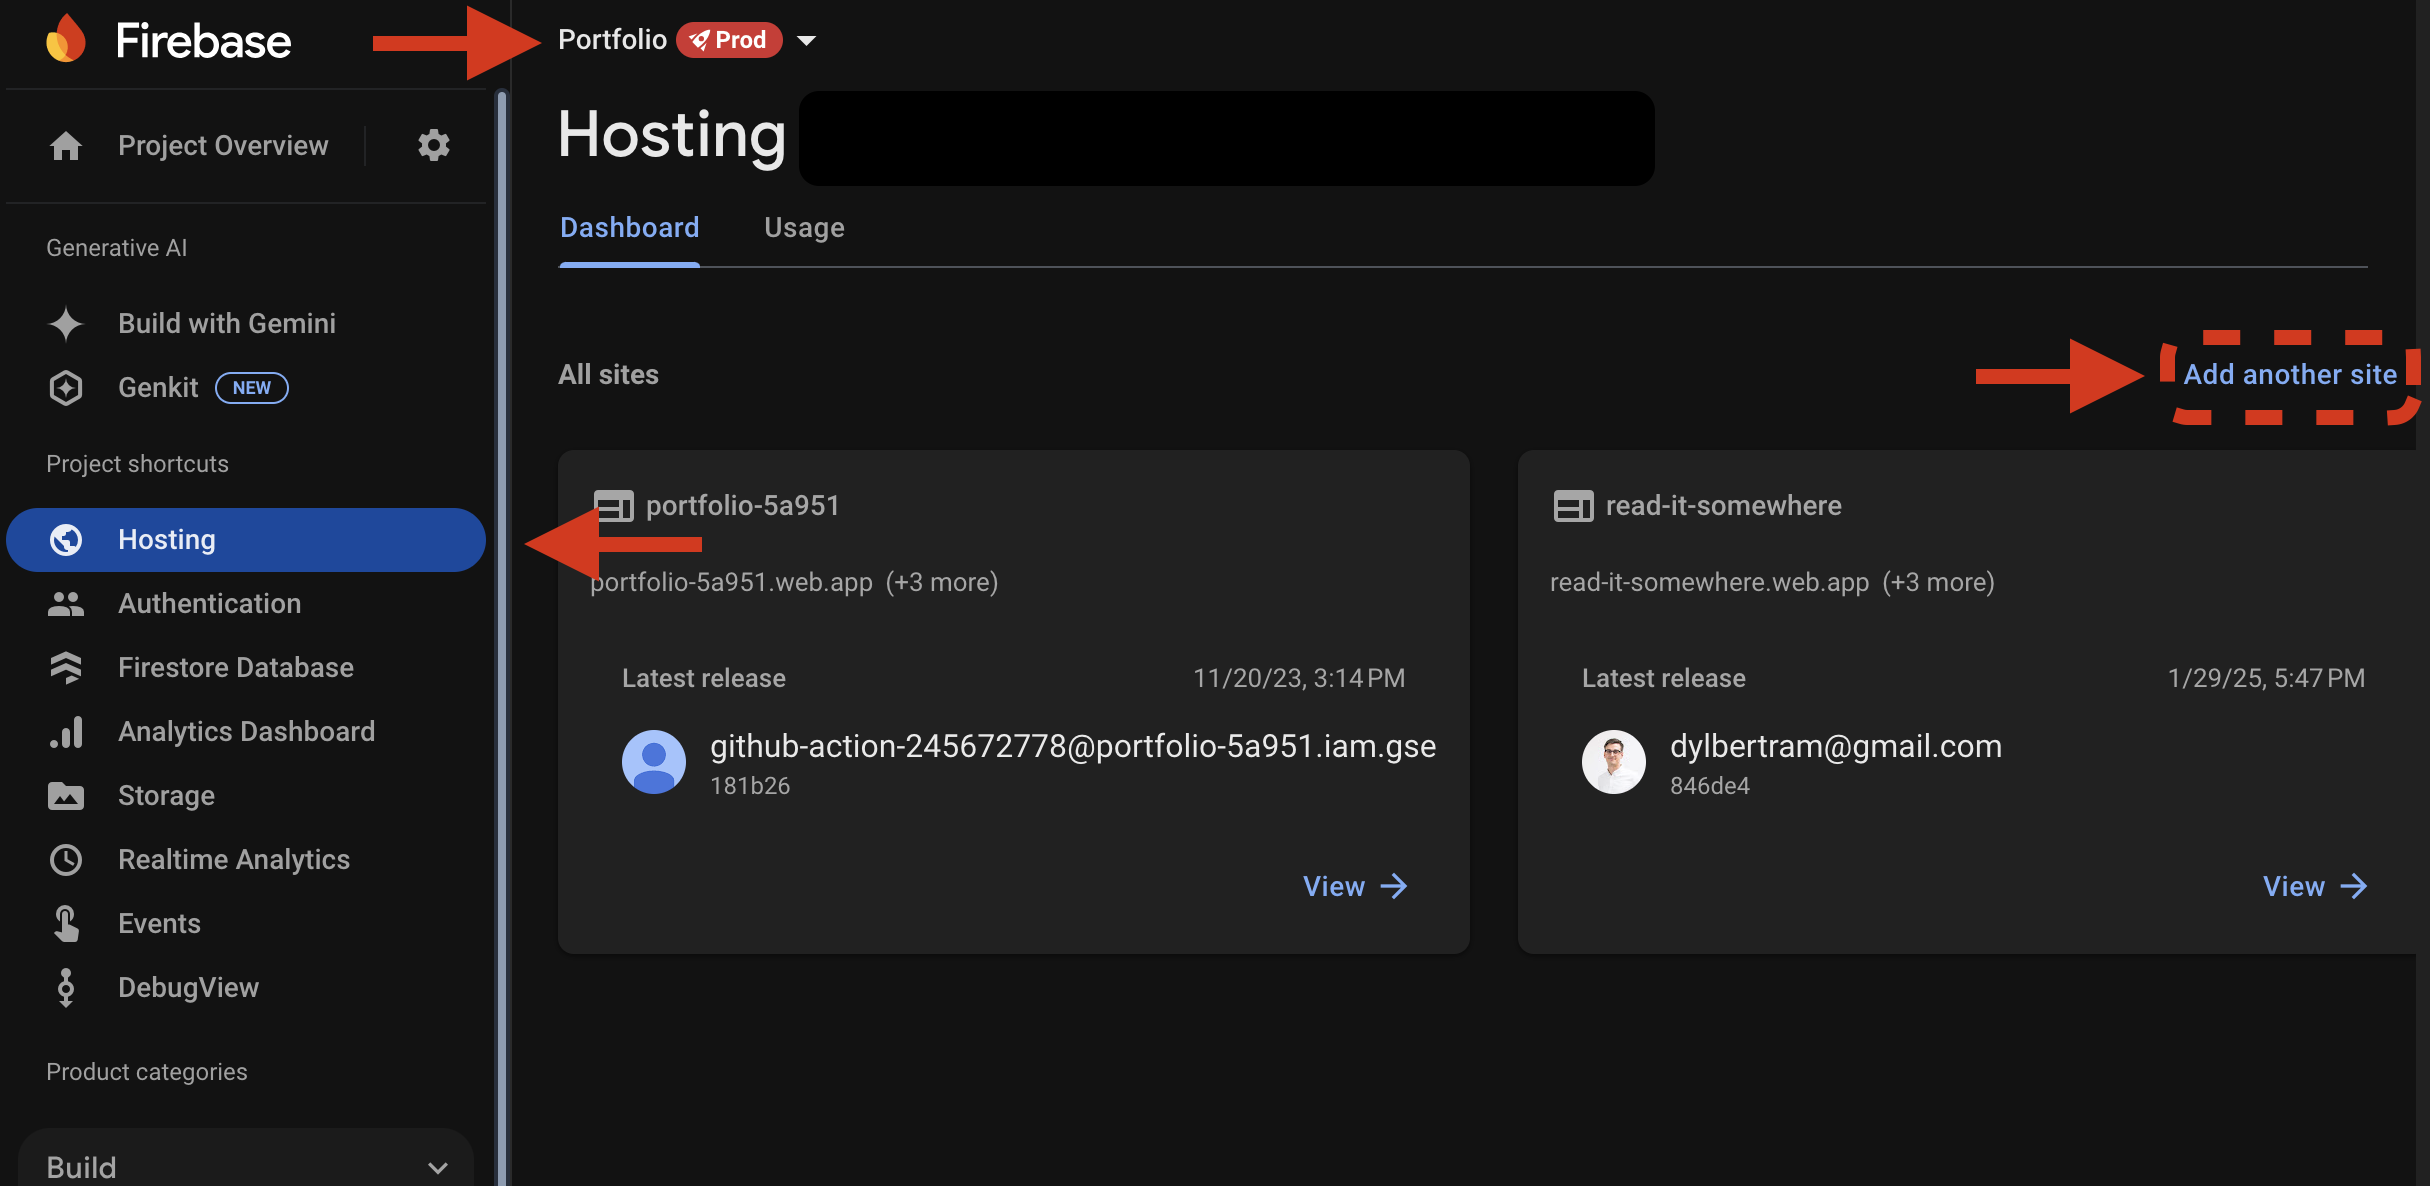Click the Portfolio project name
Screen dimensions: 2430x1186
tap(612, 40)
